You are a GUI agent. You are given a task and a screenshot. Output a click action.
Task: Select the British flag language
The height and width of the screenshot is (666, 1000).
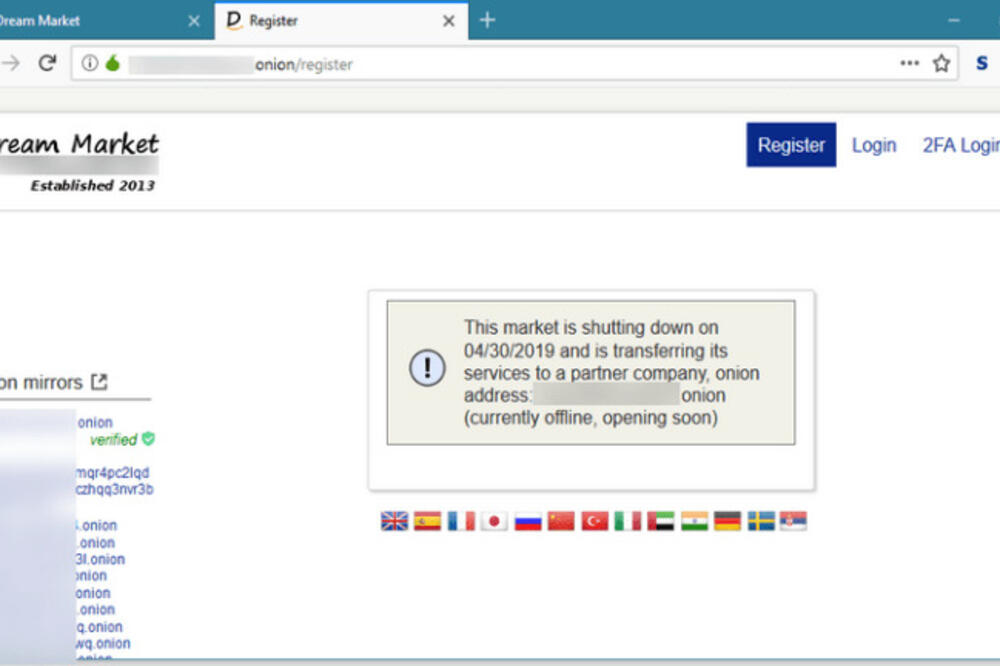click(394, 521)
